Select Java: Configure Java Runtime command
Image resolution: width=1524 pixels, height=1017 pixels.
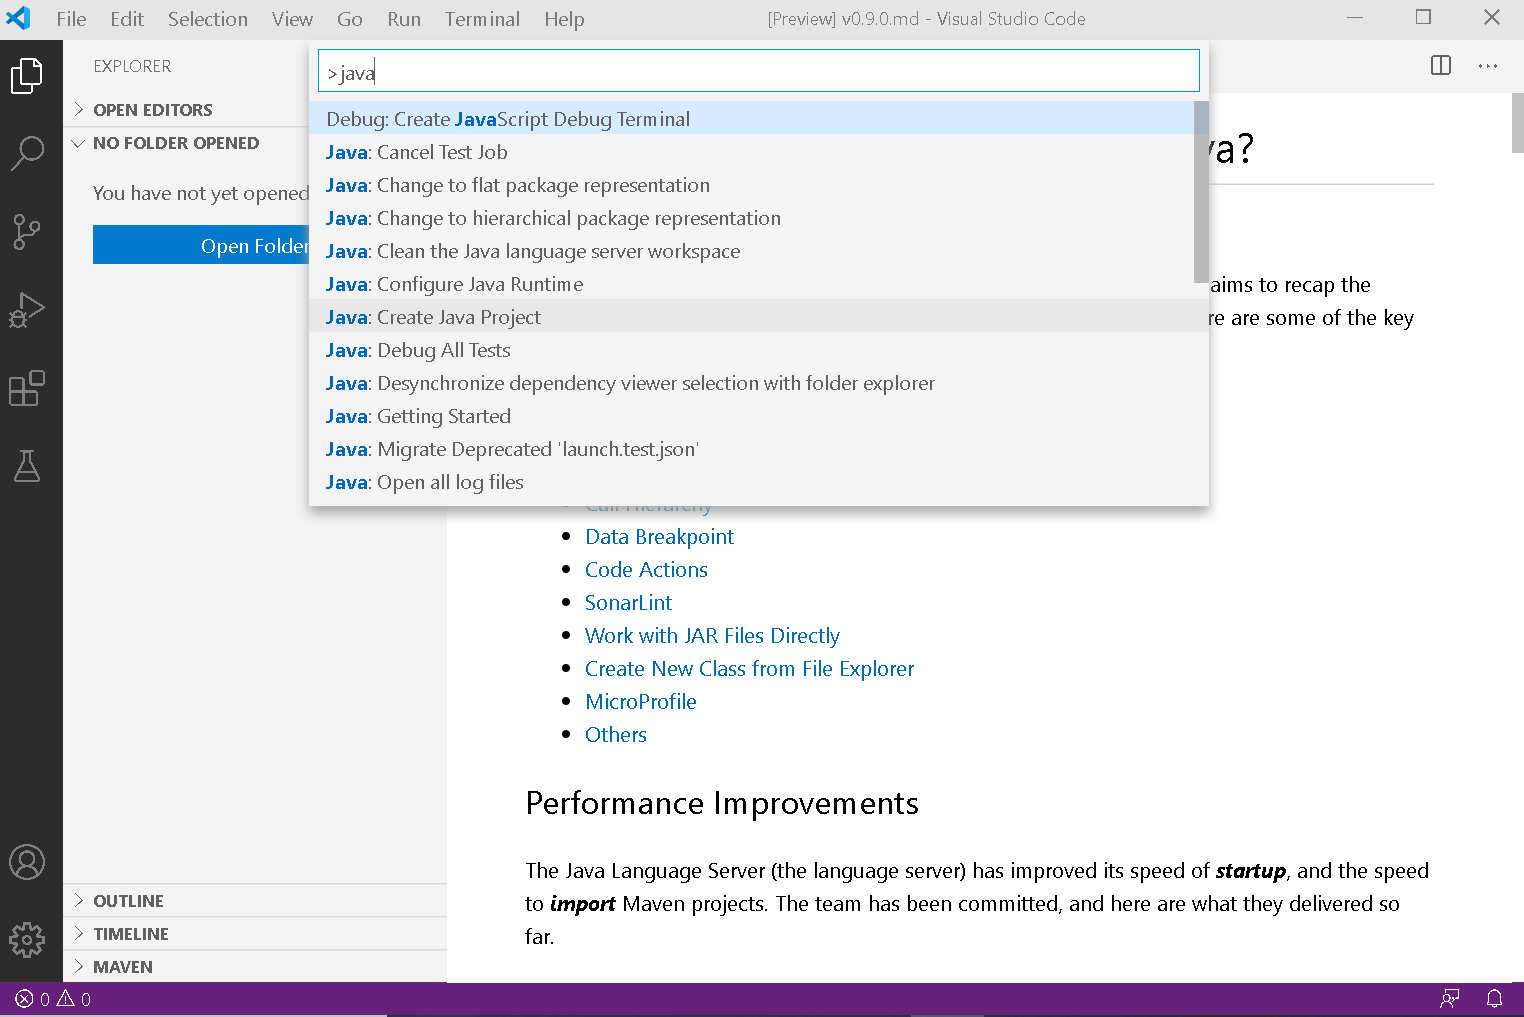751,284
